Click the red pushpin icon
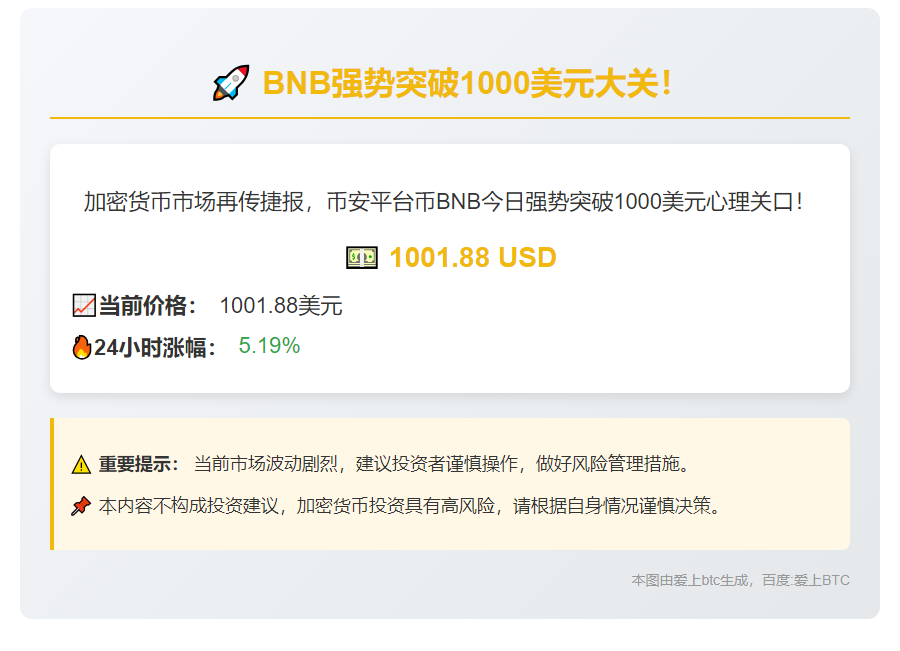900x651 pixels. (81, 507)
